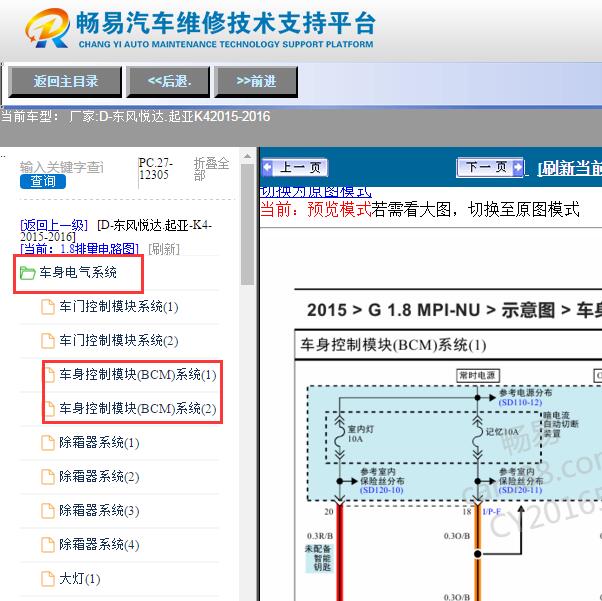Image resolution: width=602 pixels, height=601 pixels.
Task: Click the document icon of 车门控制模块系统(1)
Action: pyautogui.click(x=48, y=307)
